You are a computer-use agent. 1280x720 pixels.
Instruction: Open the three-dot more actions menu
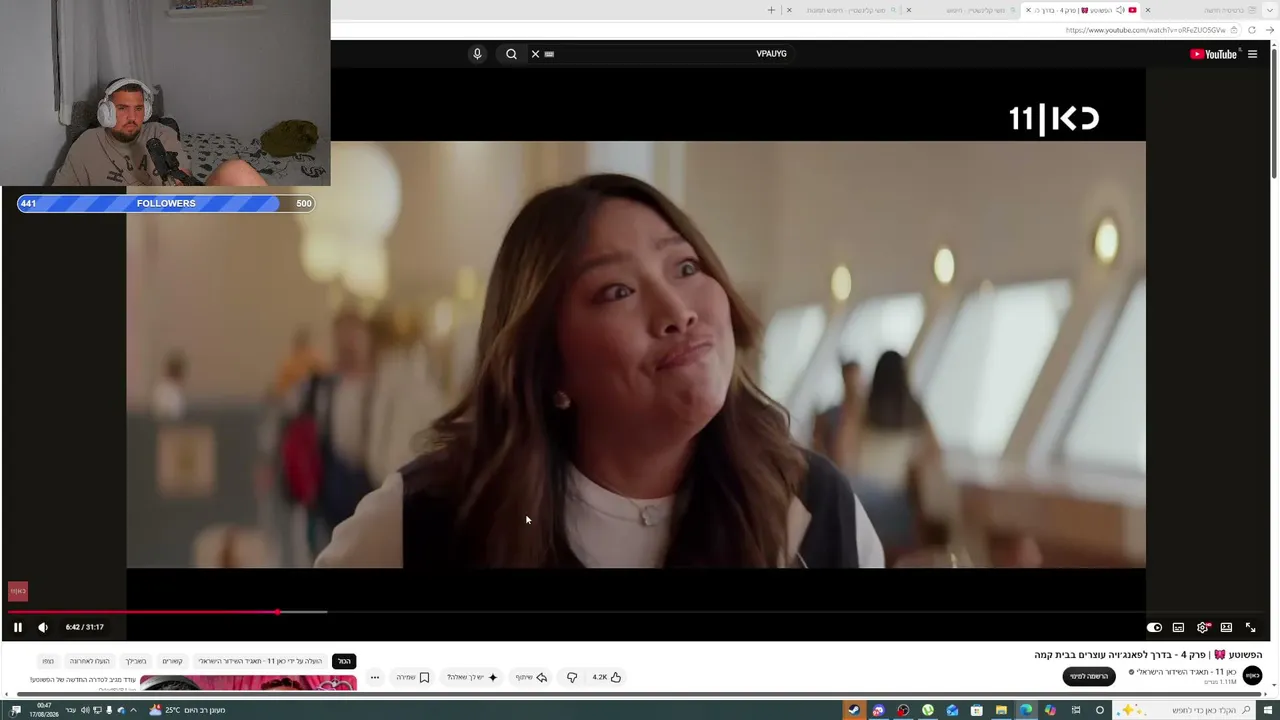(375, 677)
